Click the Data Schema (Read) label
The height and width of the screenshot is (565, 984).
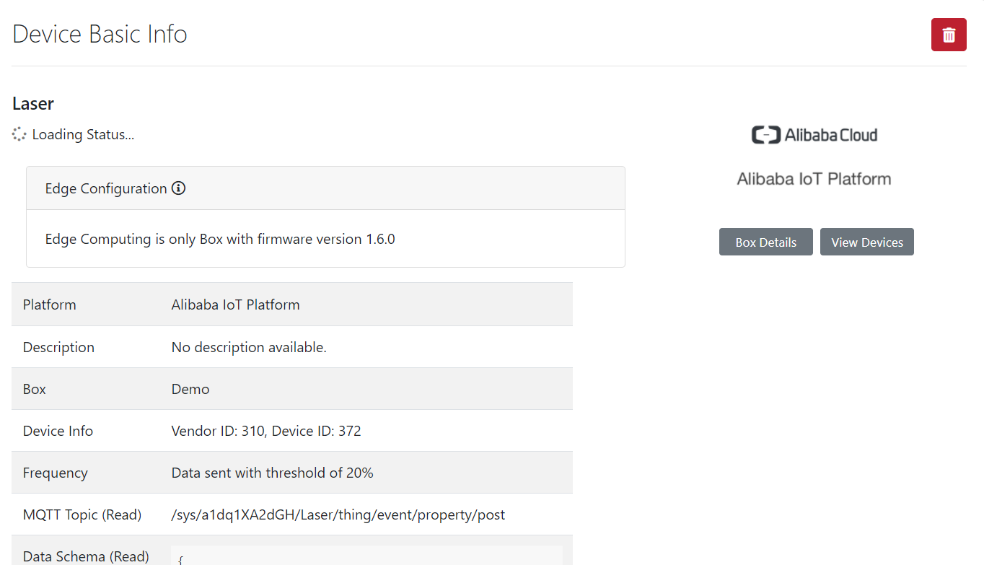(x=86, y=556)
